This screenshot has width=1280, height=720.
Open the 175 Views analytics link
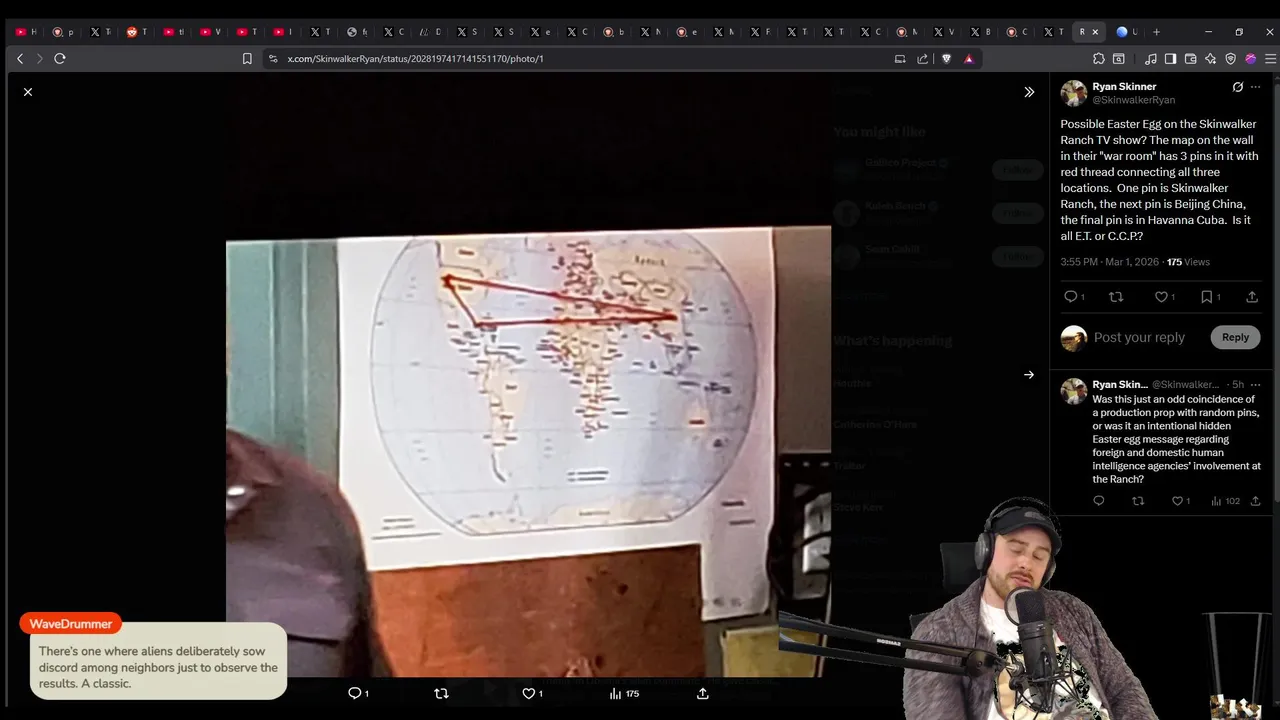1188,262
